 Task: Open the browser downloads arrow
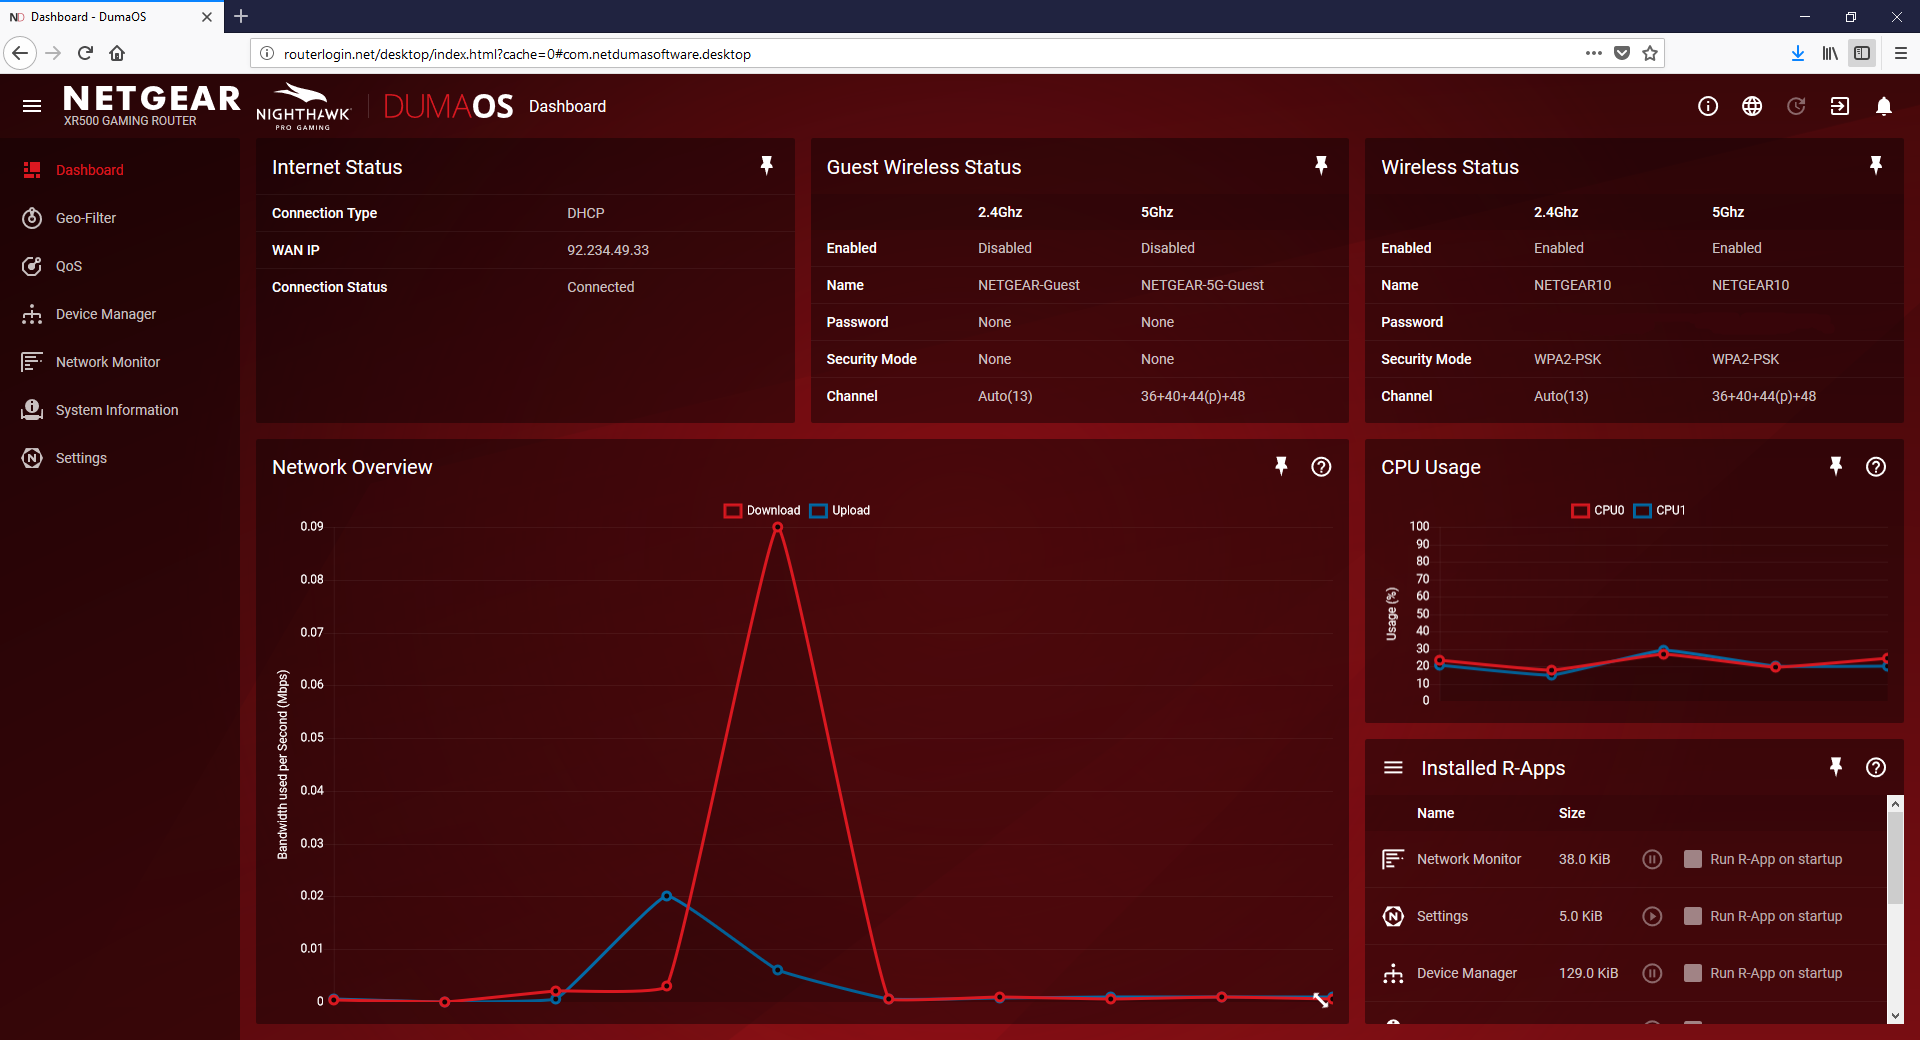point(1798,53)
